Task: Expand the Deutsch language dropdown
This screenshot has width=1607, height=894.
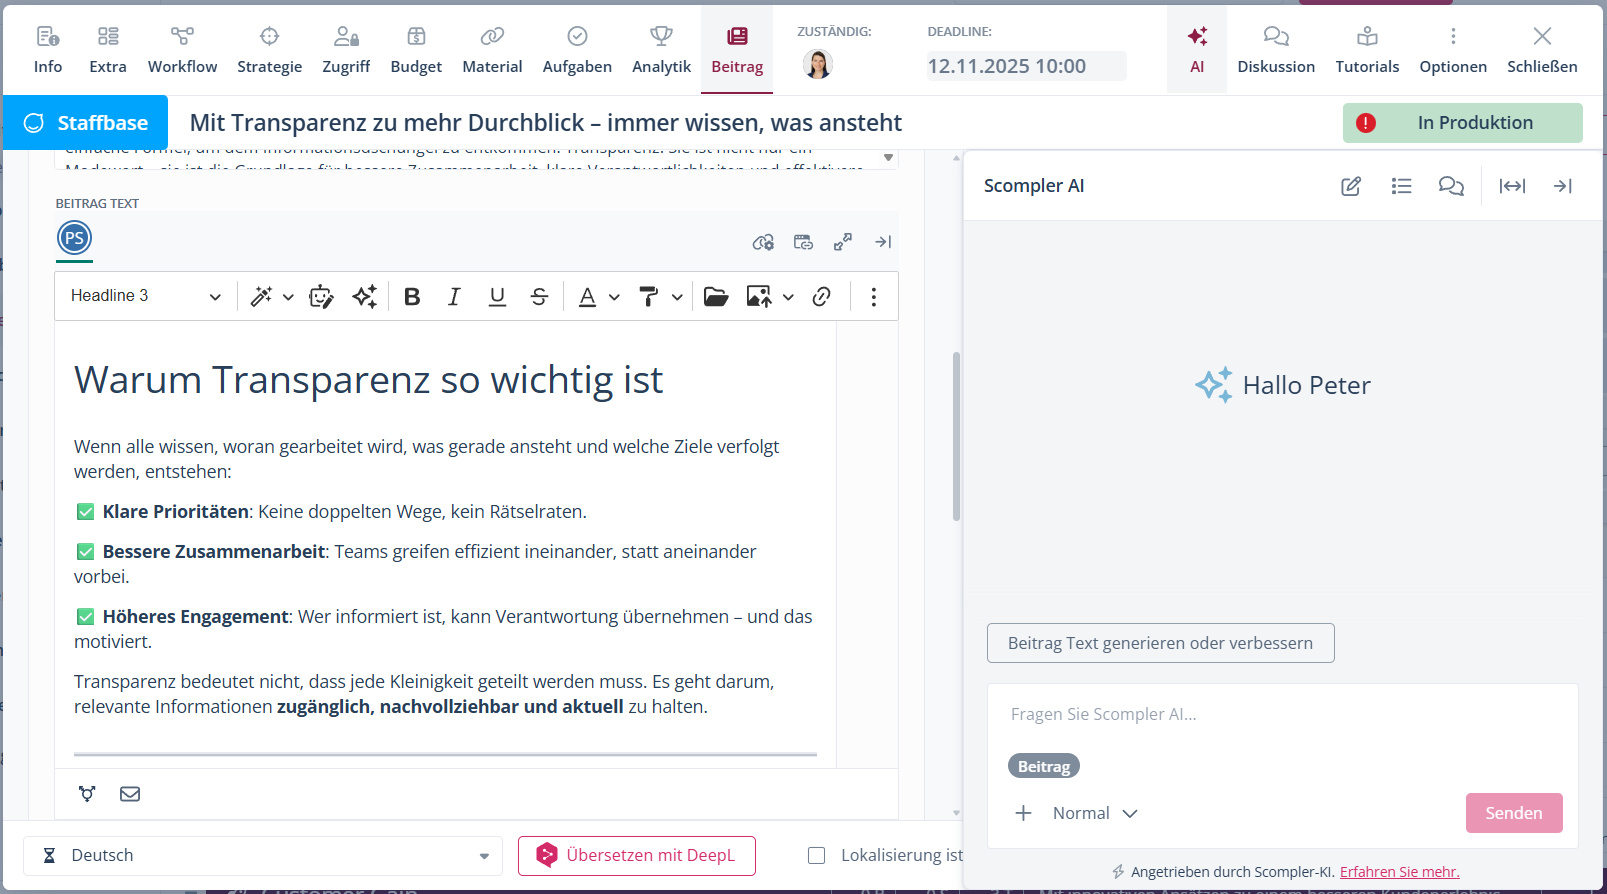Action: coord(262,856)
